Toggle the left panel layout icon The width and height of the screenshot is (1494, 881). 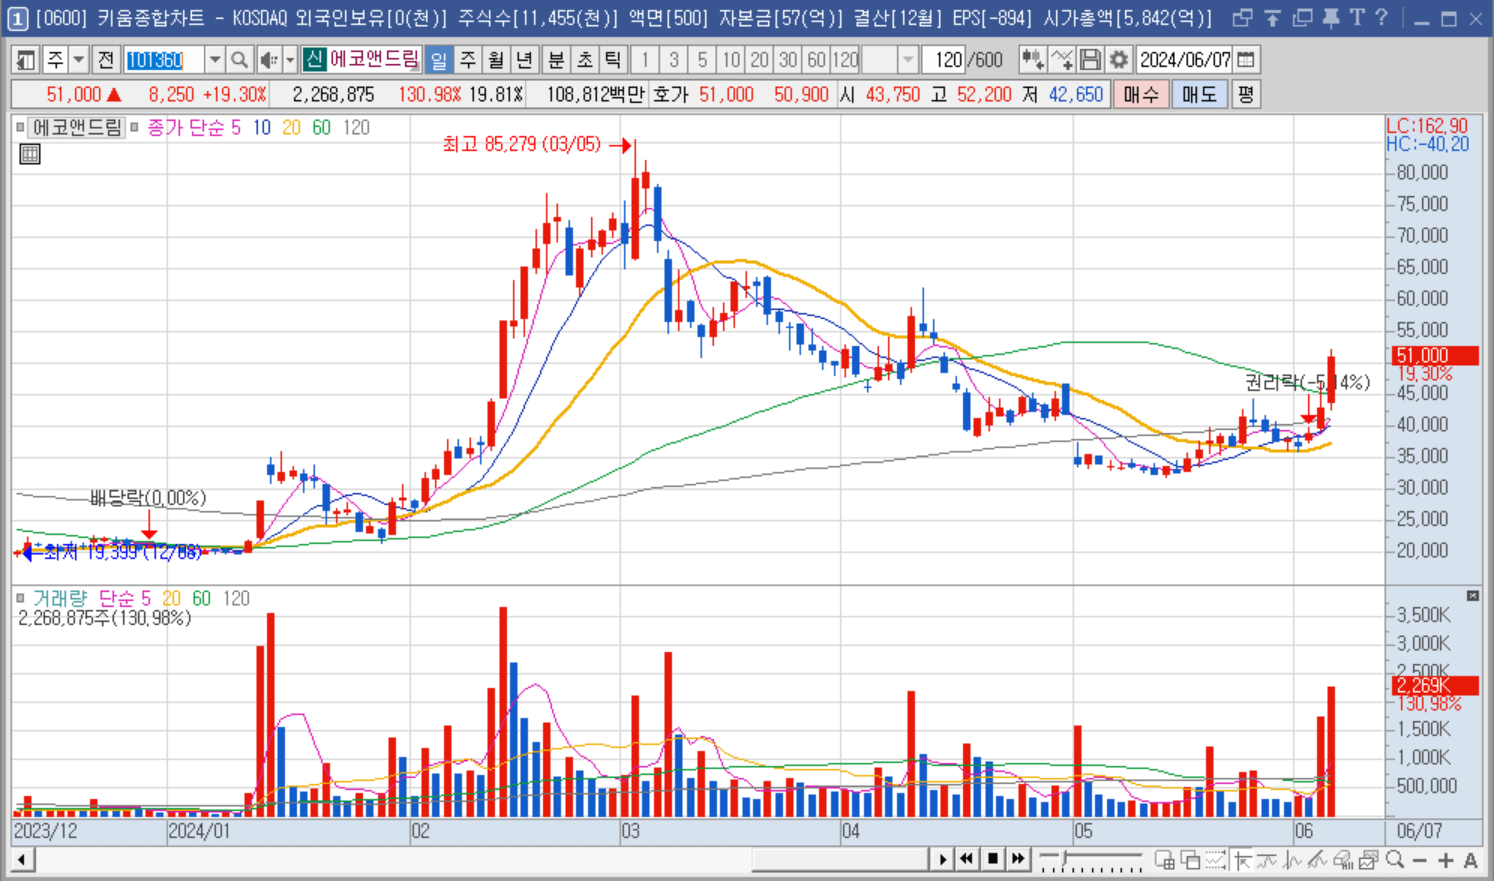[26, 60]
